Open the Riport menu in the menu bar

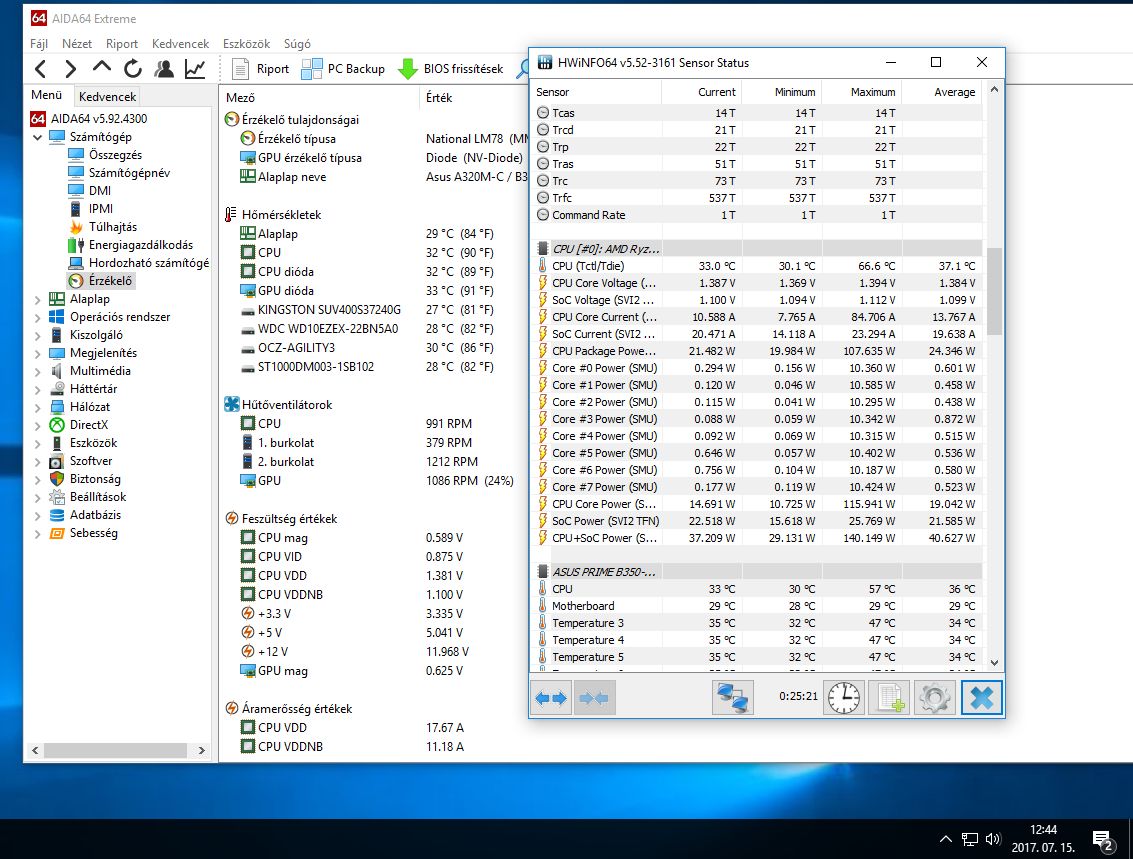[x=121, y=44]
